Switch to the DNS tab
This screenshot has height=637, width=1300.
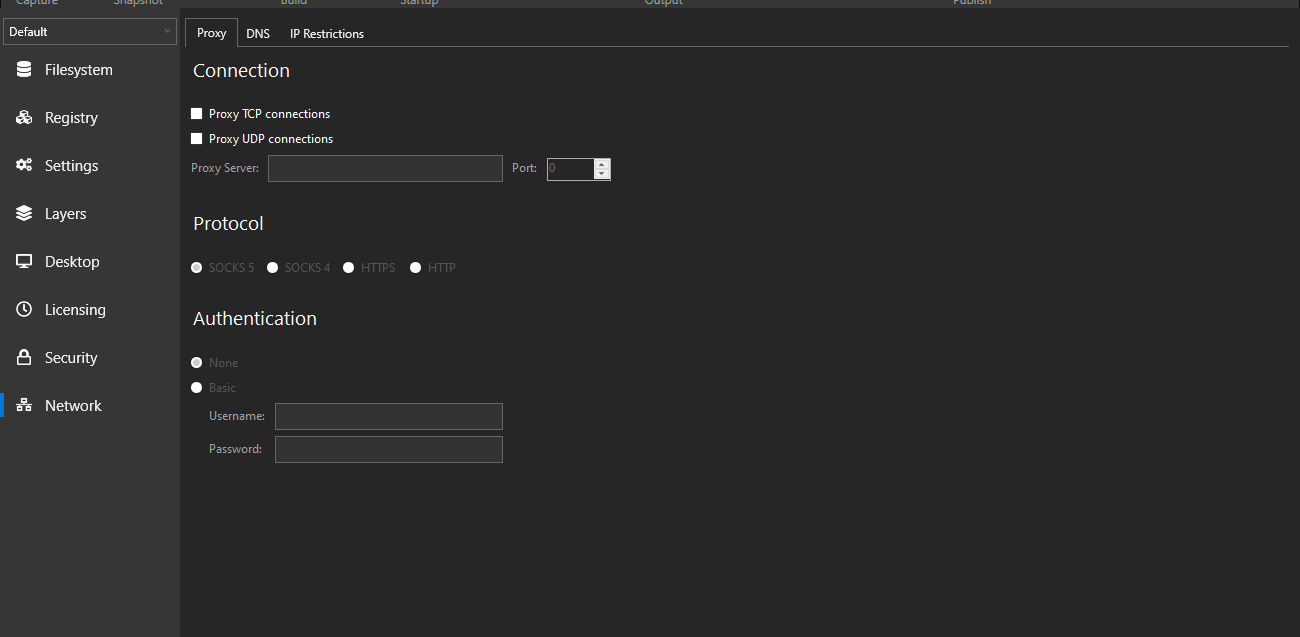[x=258, y=33]
